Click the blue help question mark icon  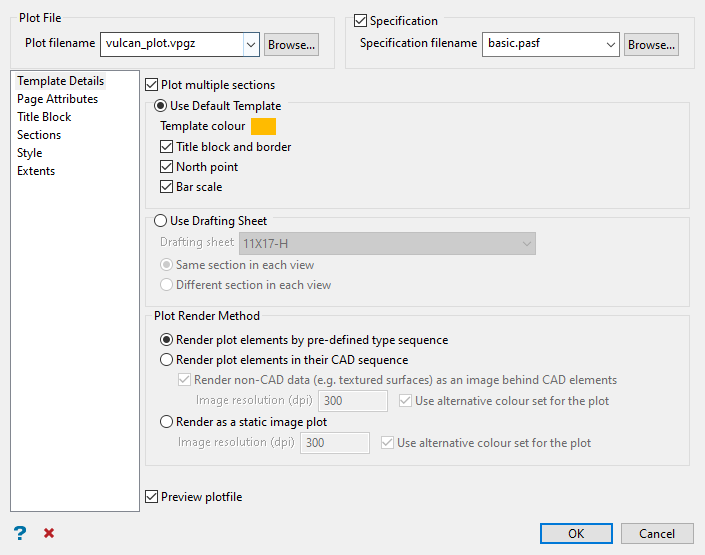(19, 533)
